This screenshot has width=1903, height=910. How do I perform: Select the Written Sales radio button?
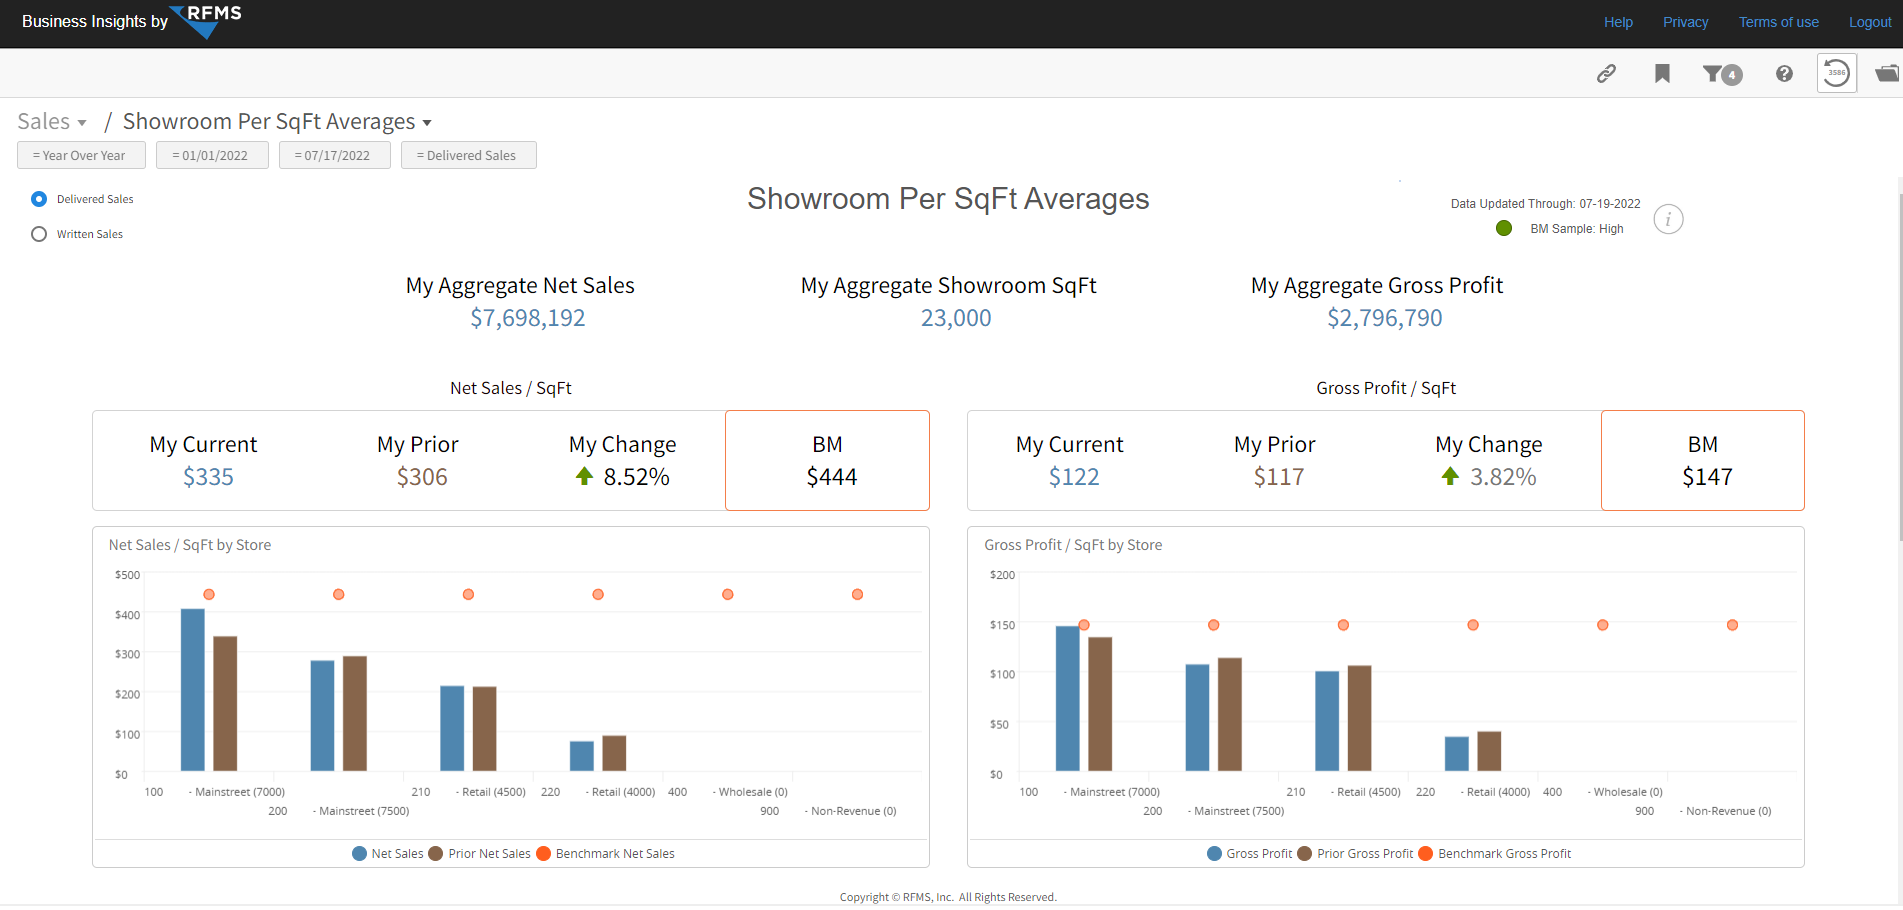(x=39, y=234)
